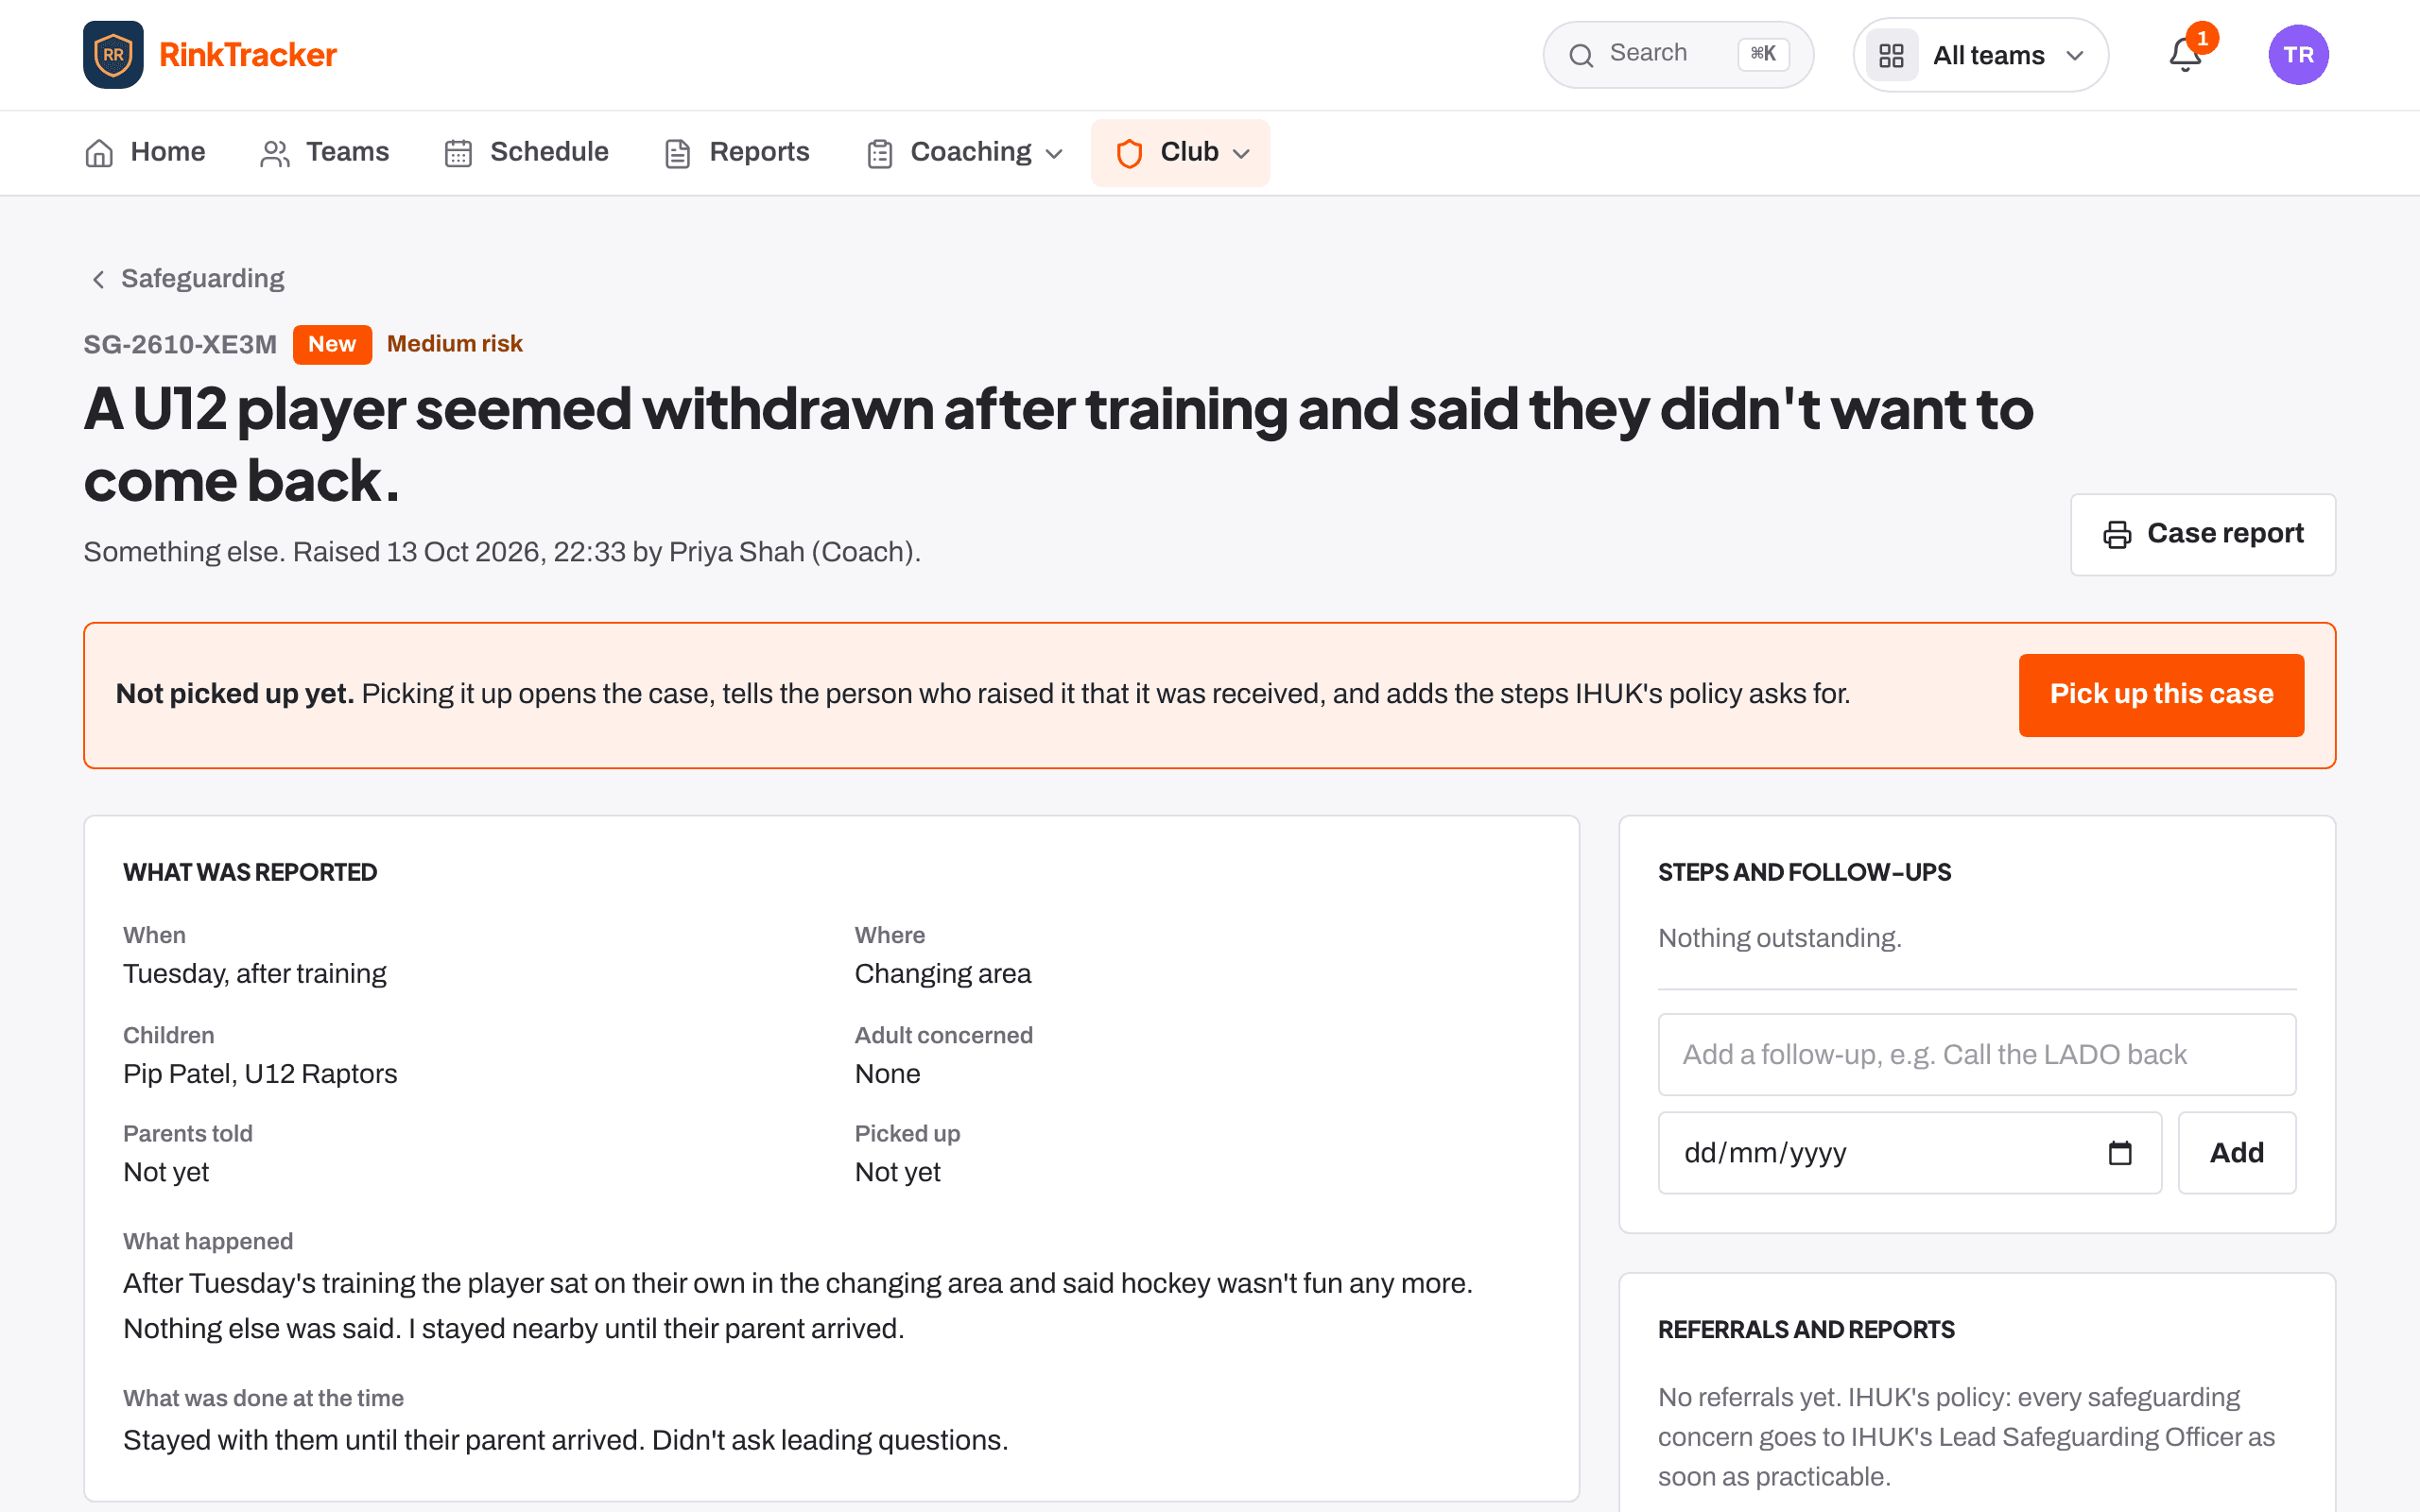Click the Club shield icon

[x=1129, y=153]
